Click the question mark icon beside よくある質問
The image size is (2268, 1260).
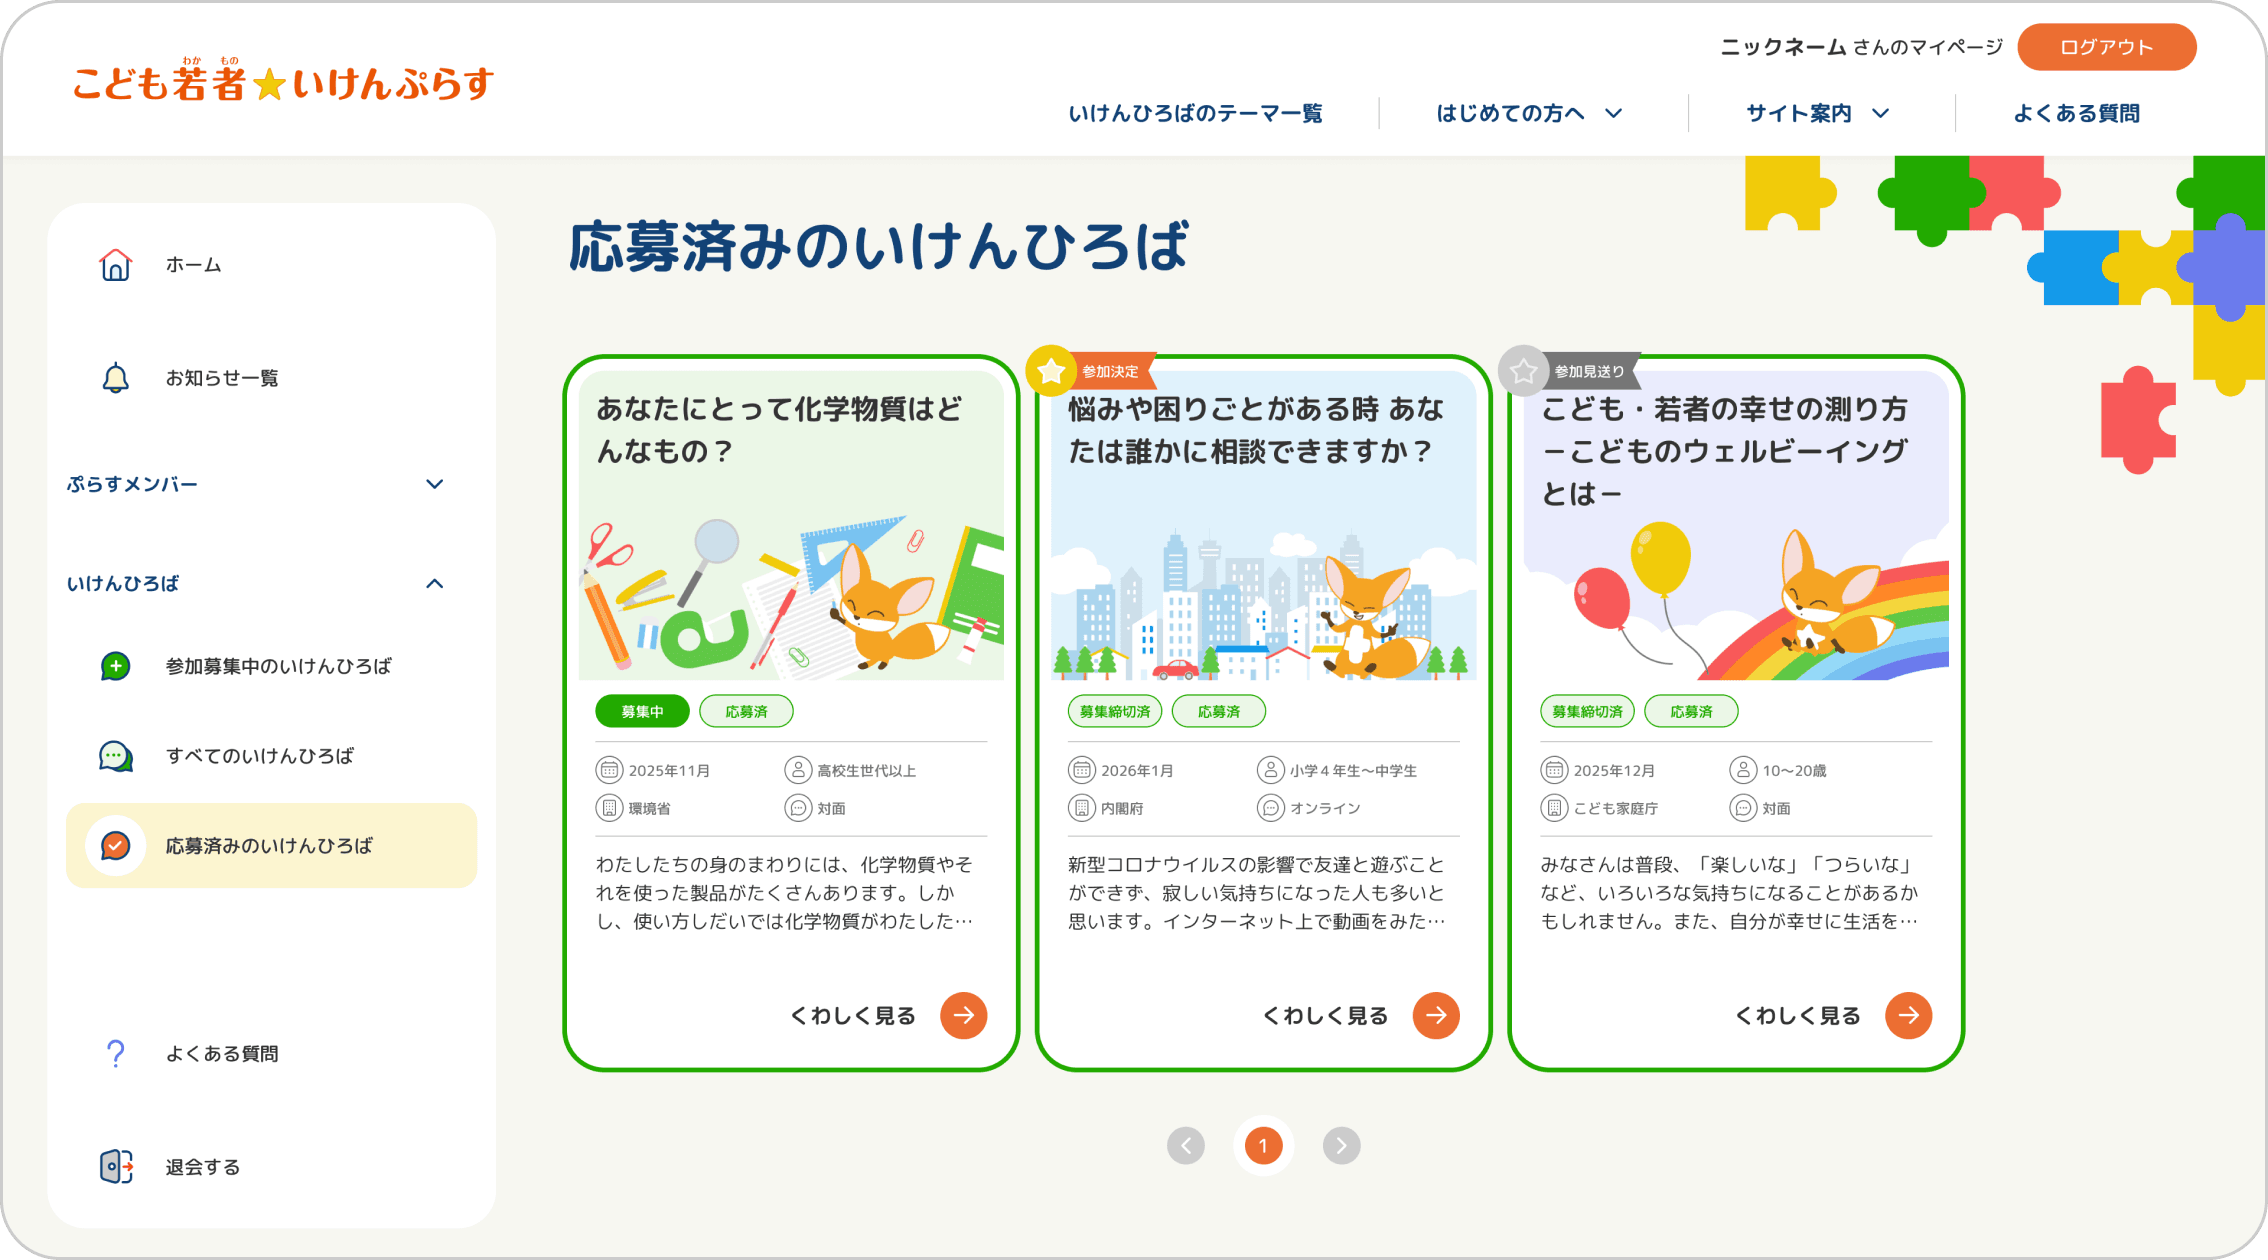[x=116, y=1052]
